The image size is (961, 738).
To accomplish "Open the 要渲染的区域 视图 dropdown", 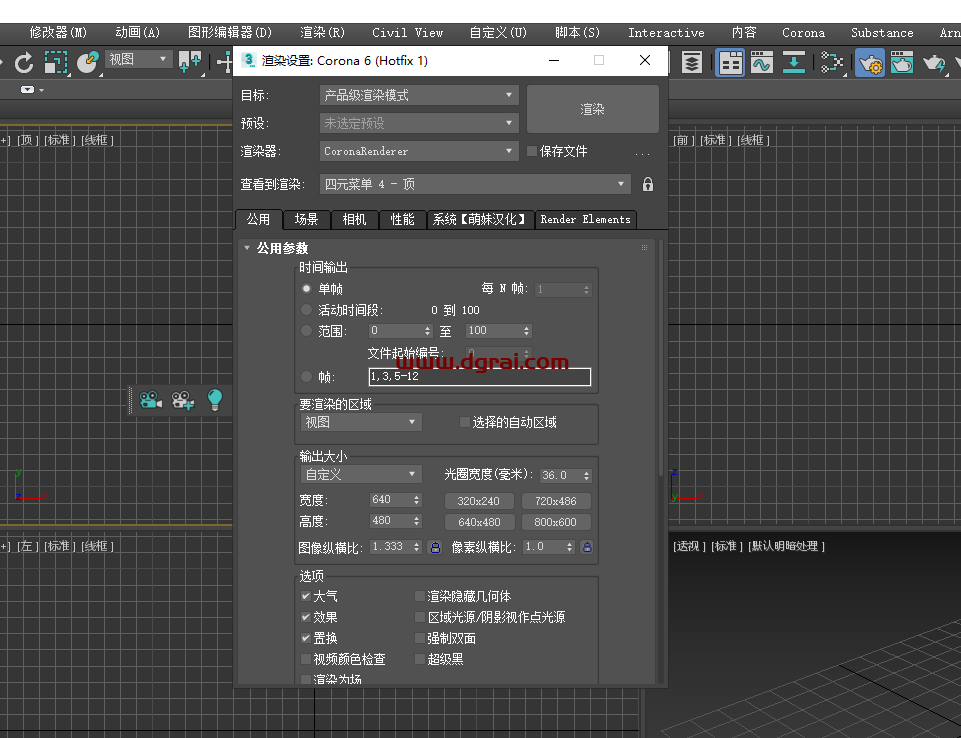I will click(361, 422).
